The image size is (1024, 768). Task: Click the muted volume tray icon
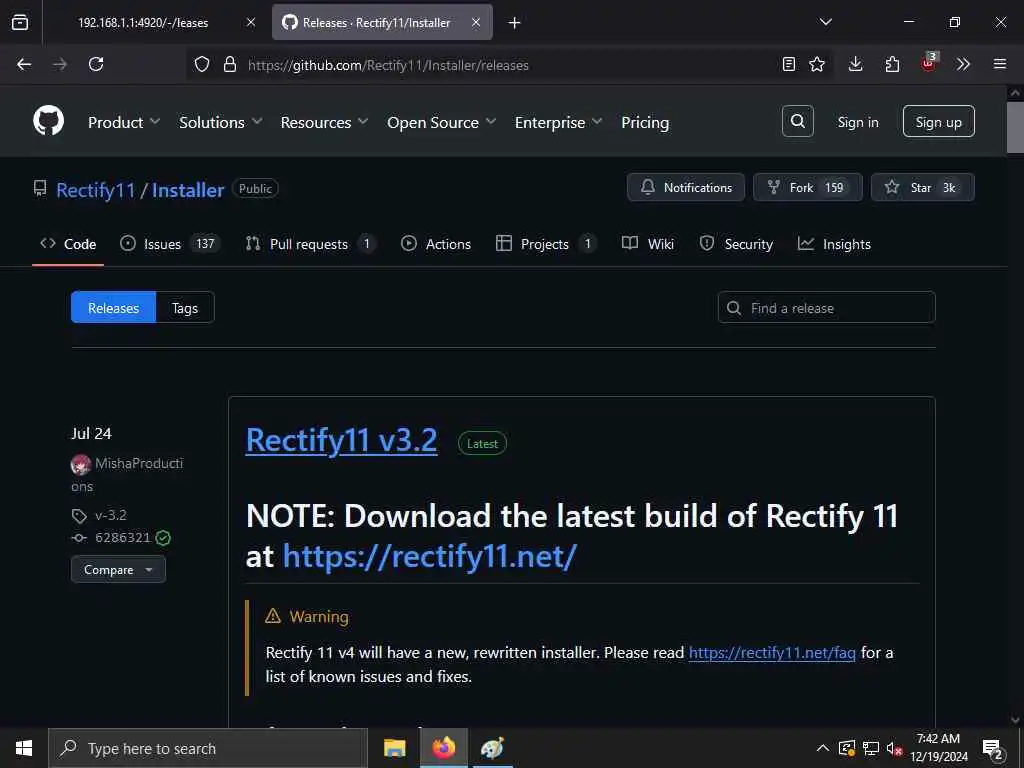click(x=894, y=748)
